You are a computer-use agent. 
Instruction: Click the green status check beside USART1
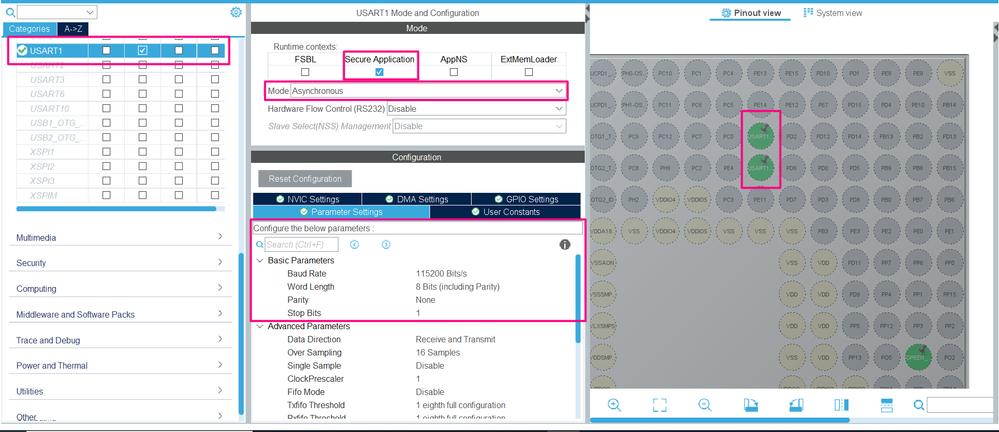pyautogui.click(x=22, y=50)
